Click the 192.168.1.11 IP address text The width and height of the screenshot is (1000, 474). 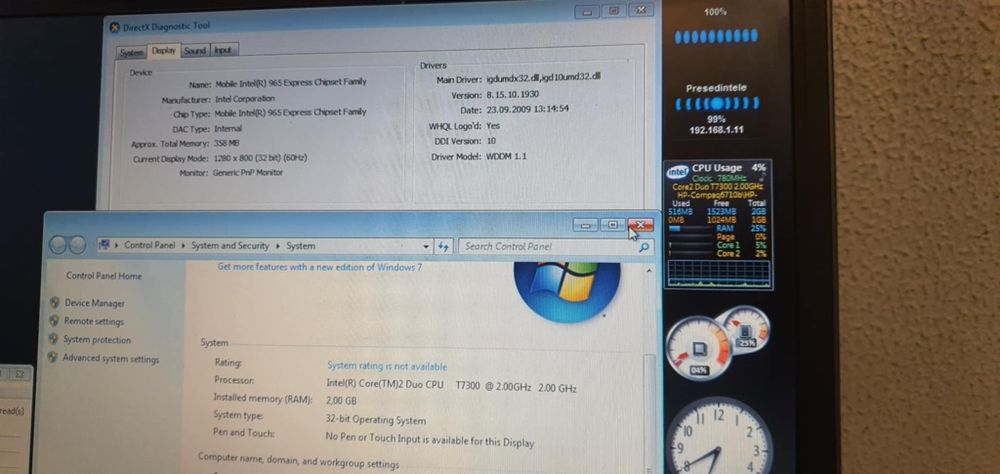click(716, 130)
